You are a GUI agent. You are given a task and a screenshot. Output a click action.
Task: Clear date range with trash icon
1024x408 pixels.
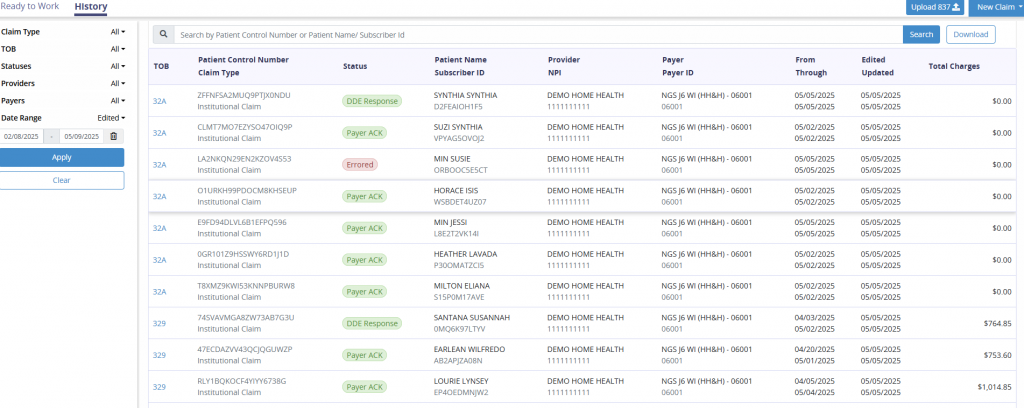[114, 136]
